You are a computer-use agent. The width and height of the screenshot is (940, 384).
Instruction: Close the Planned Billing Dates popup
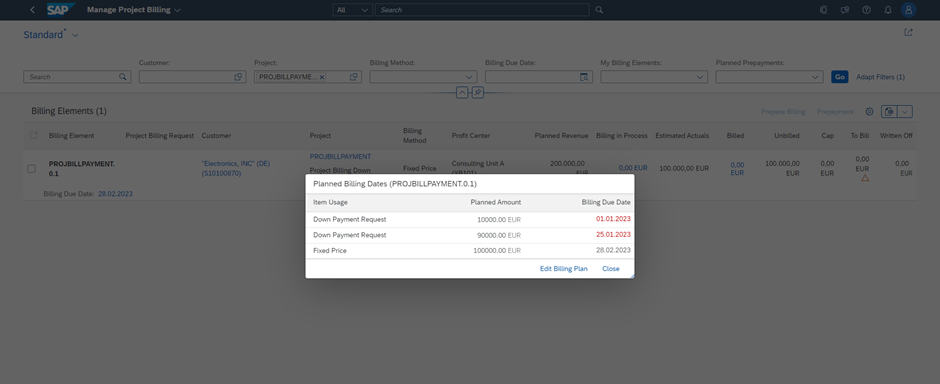pos(611,268)
